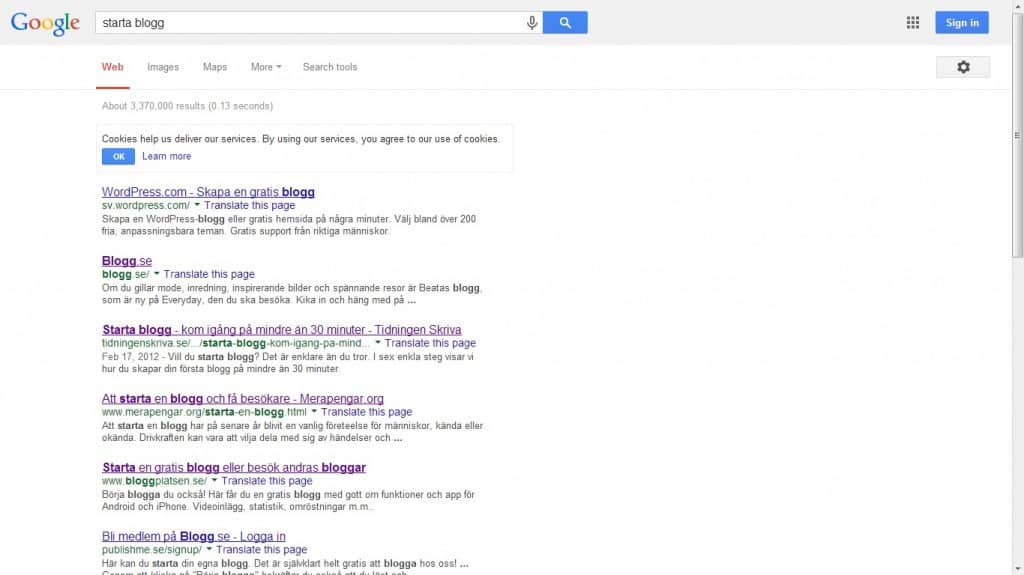
Task: Translate this page for blogg.se result
Action: [209, 274]
